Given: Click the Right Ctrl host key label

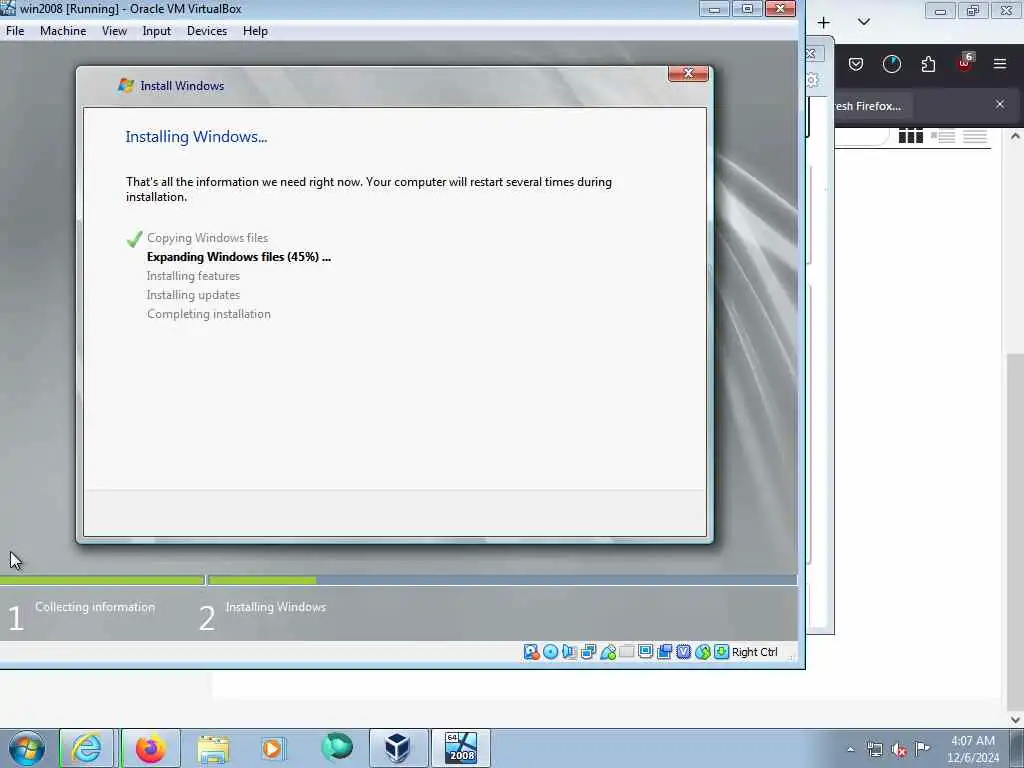Looking at the screenshot, I should click(x=754, y=652).
